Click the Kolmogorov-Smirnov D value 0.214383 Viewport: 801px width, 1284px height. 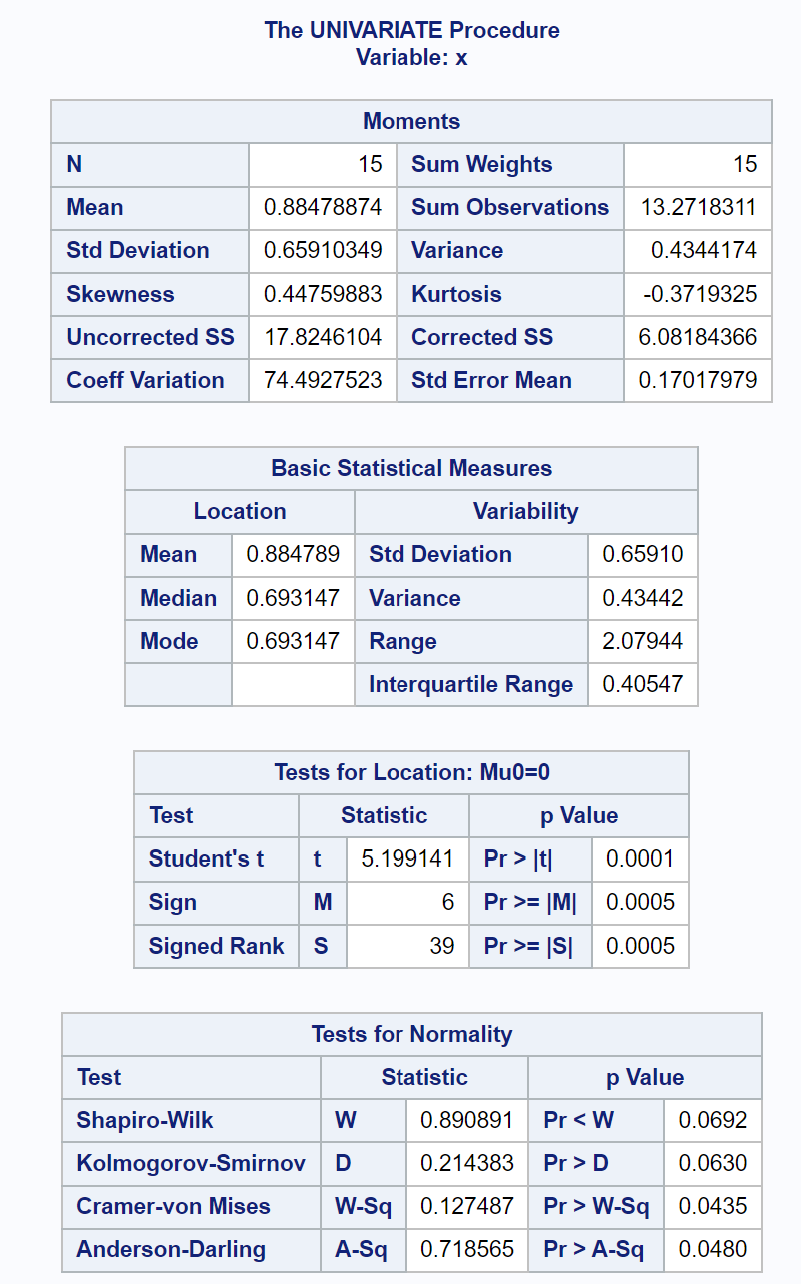pyautogui.click(x=467, y=1164)
